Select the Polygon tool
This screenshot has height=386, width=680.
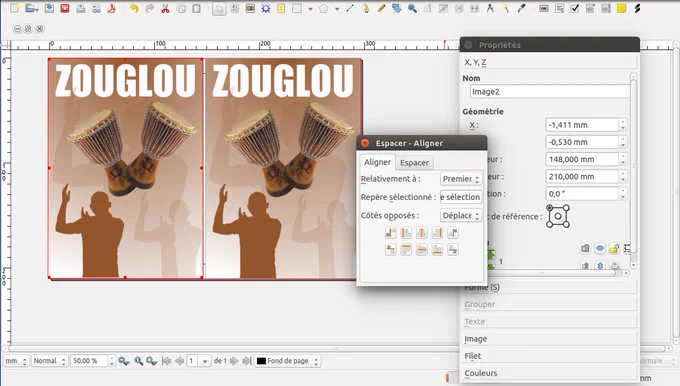(x=324, y=8)
